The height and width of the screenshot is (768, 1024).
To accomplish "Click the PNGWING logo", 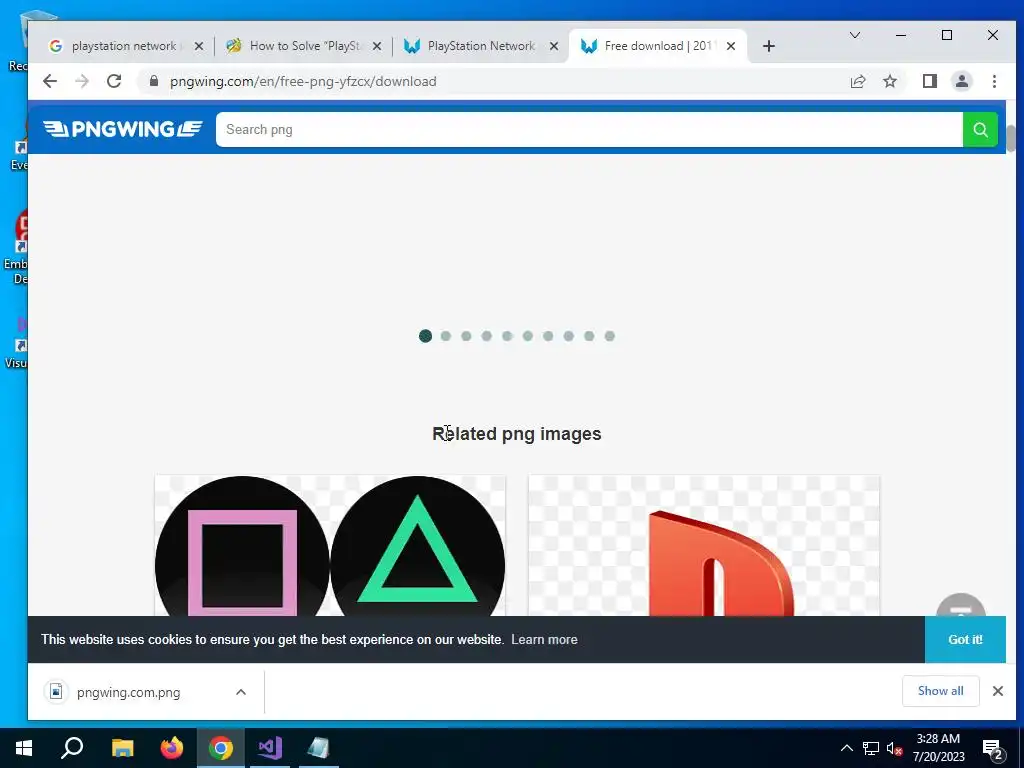I will [123, 129].
